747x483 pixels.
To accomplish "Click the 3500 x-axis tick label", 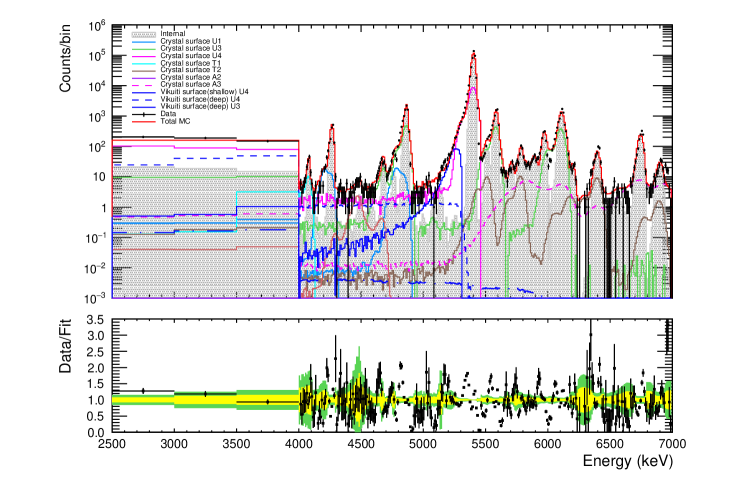I will click(236, 444).
